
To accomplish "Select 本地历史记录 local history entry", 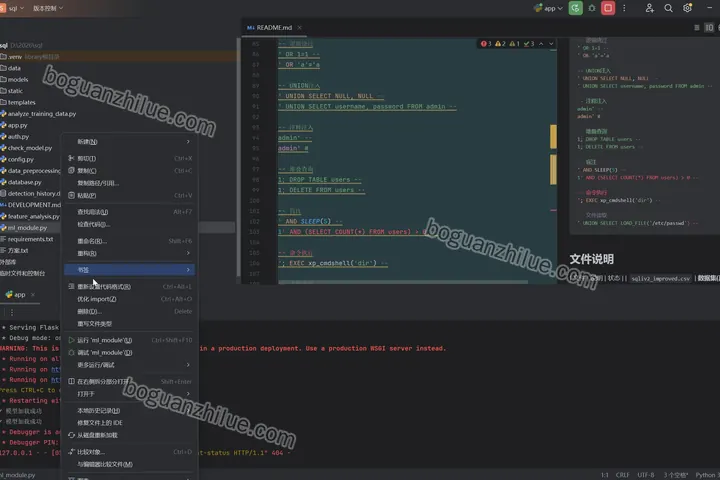I will coord(129,410).
